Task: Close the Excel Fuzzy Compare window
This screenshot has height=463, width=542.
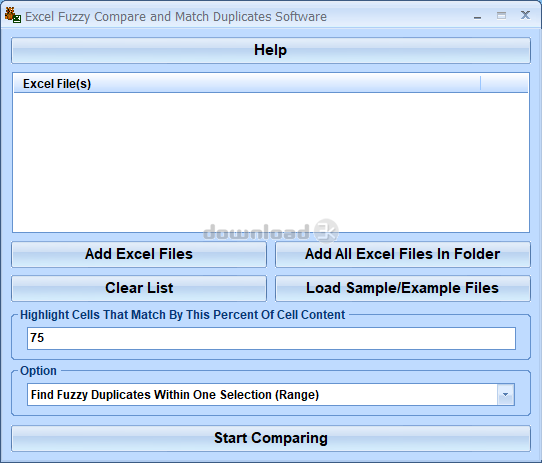Action: pos(525,15)
